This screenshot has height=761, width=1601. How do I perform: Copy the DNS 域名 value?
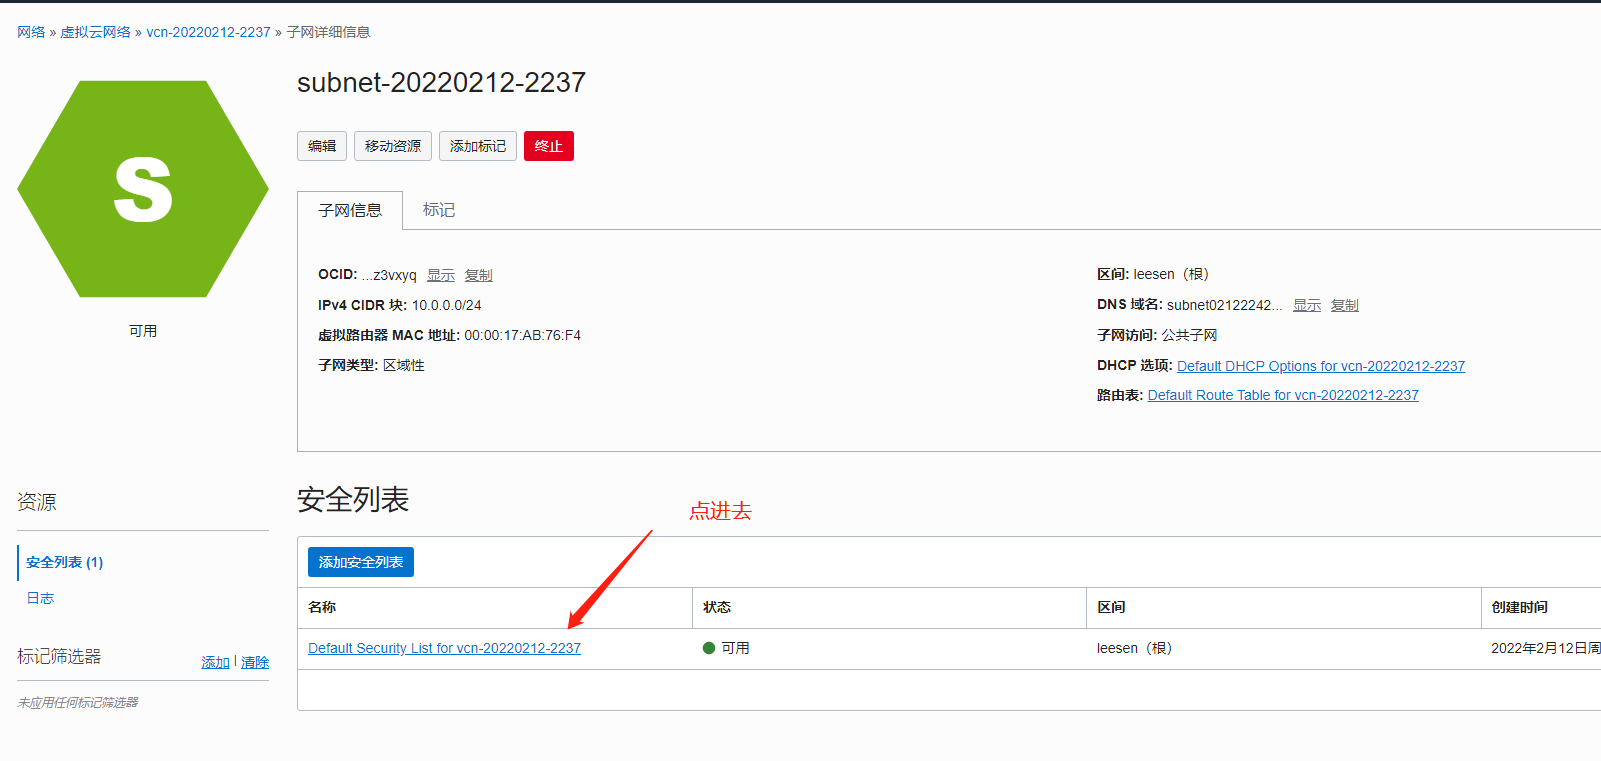click(1345, 305)
